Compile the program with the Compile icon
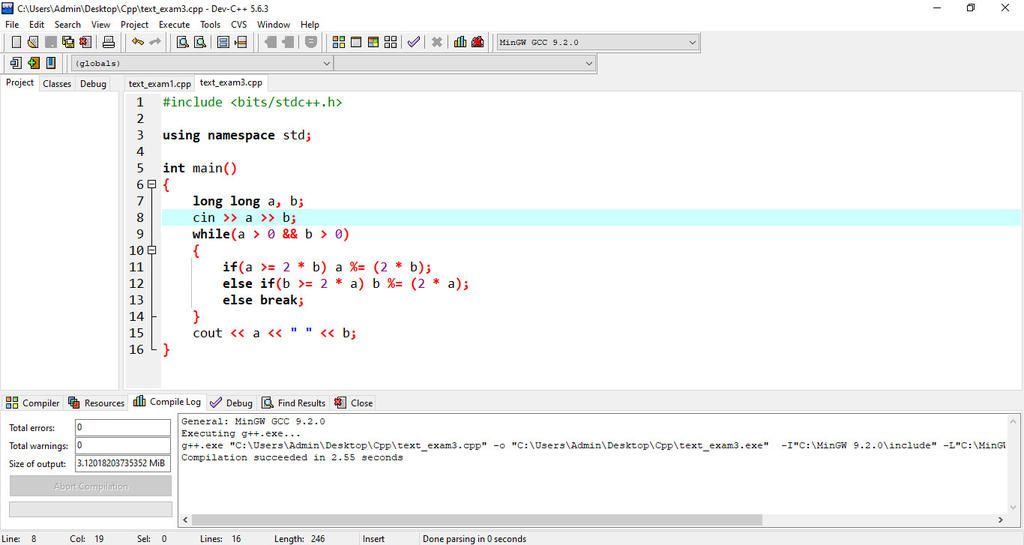 coord(339,42)
